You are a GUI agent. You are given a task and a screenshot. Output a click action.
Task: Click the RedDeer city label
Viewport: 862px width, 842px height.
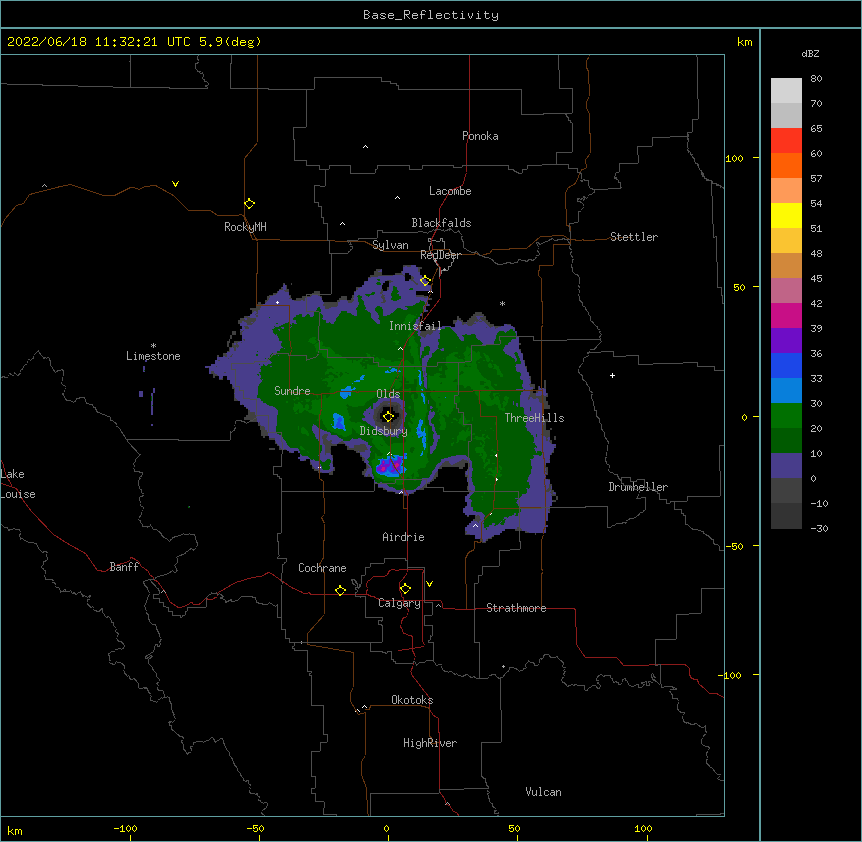(440, 255)
